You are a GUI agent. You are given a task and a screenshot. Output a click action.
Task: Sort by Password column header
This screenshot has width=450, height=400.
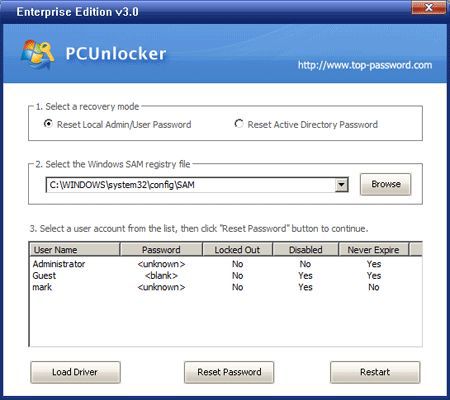pyautogui.click(x=161, y=250)
